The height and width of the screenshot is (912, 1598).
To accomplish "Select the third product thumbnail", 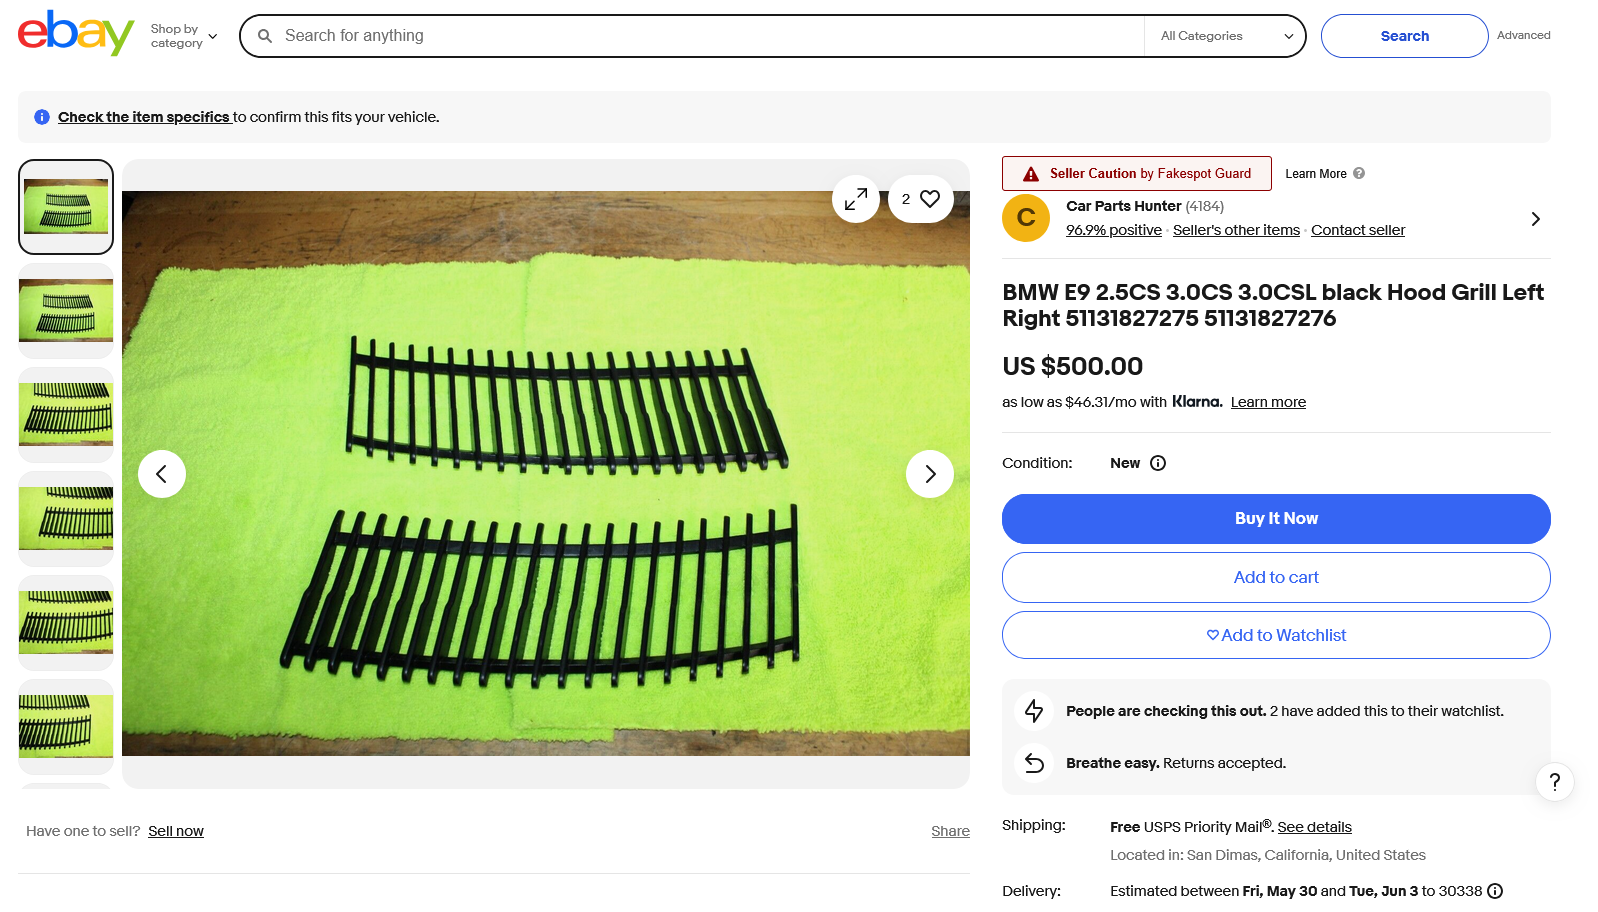I will 66,414.
